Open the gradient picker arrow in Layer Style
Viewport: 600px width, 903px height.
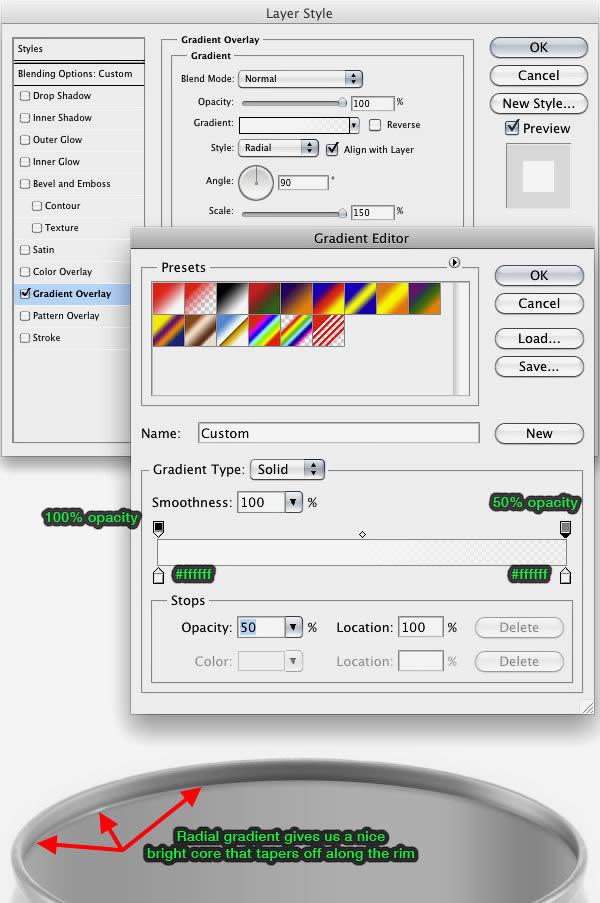coord(354,125)
